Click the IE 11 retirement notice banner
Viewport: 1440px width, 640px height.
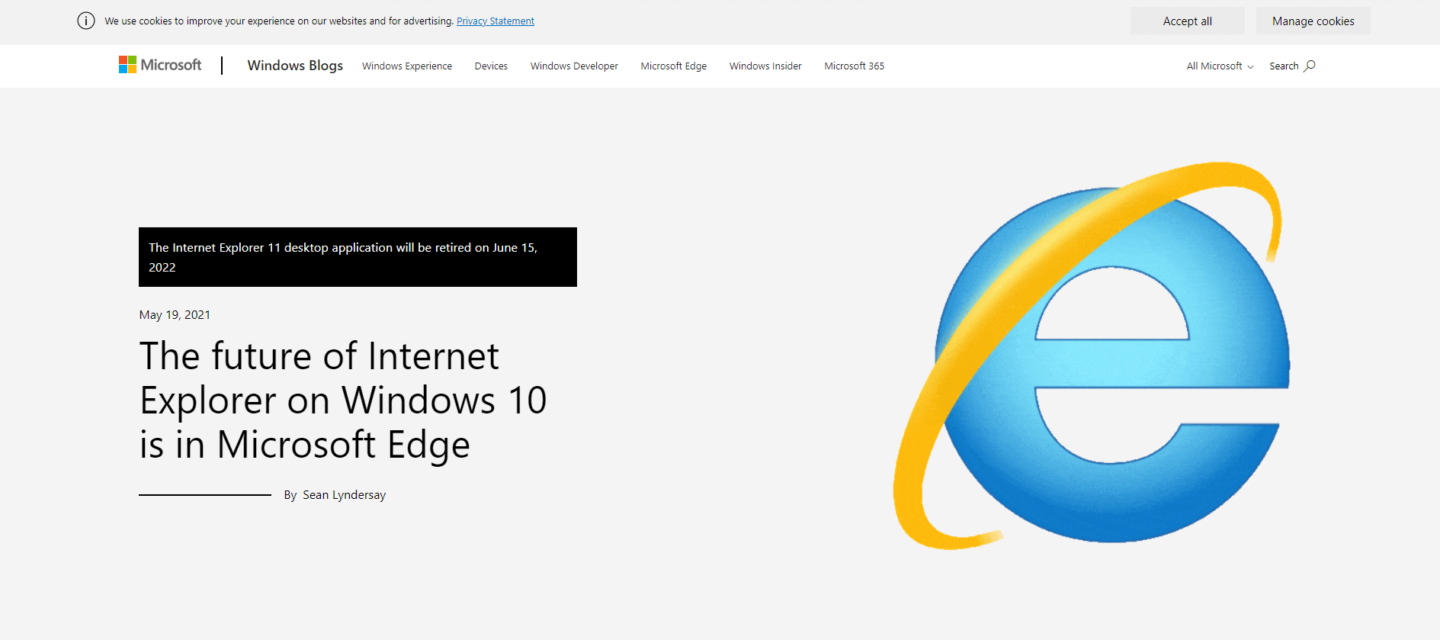click(358, 257)
